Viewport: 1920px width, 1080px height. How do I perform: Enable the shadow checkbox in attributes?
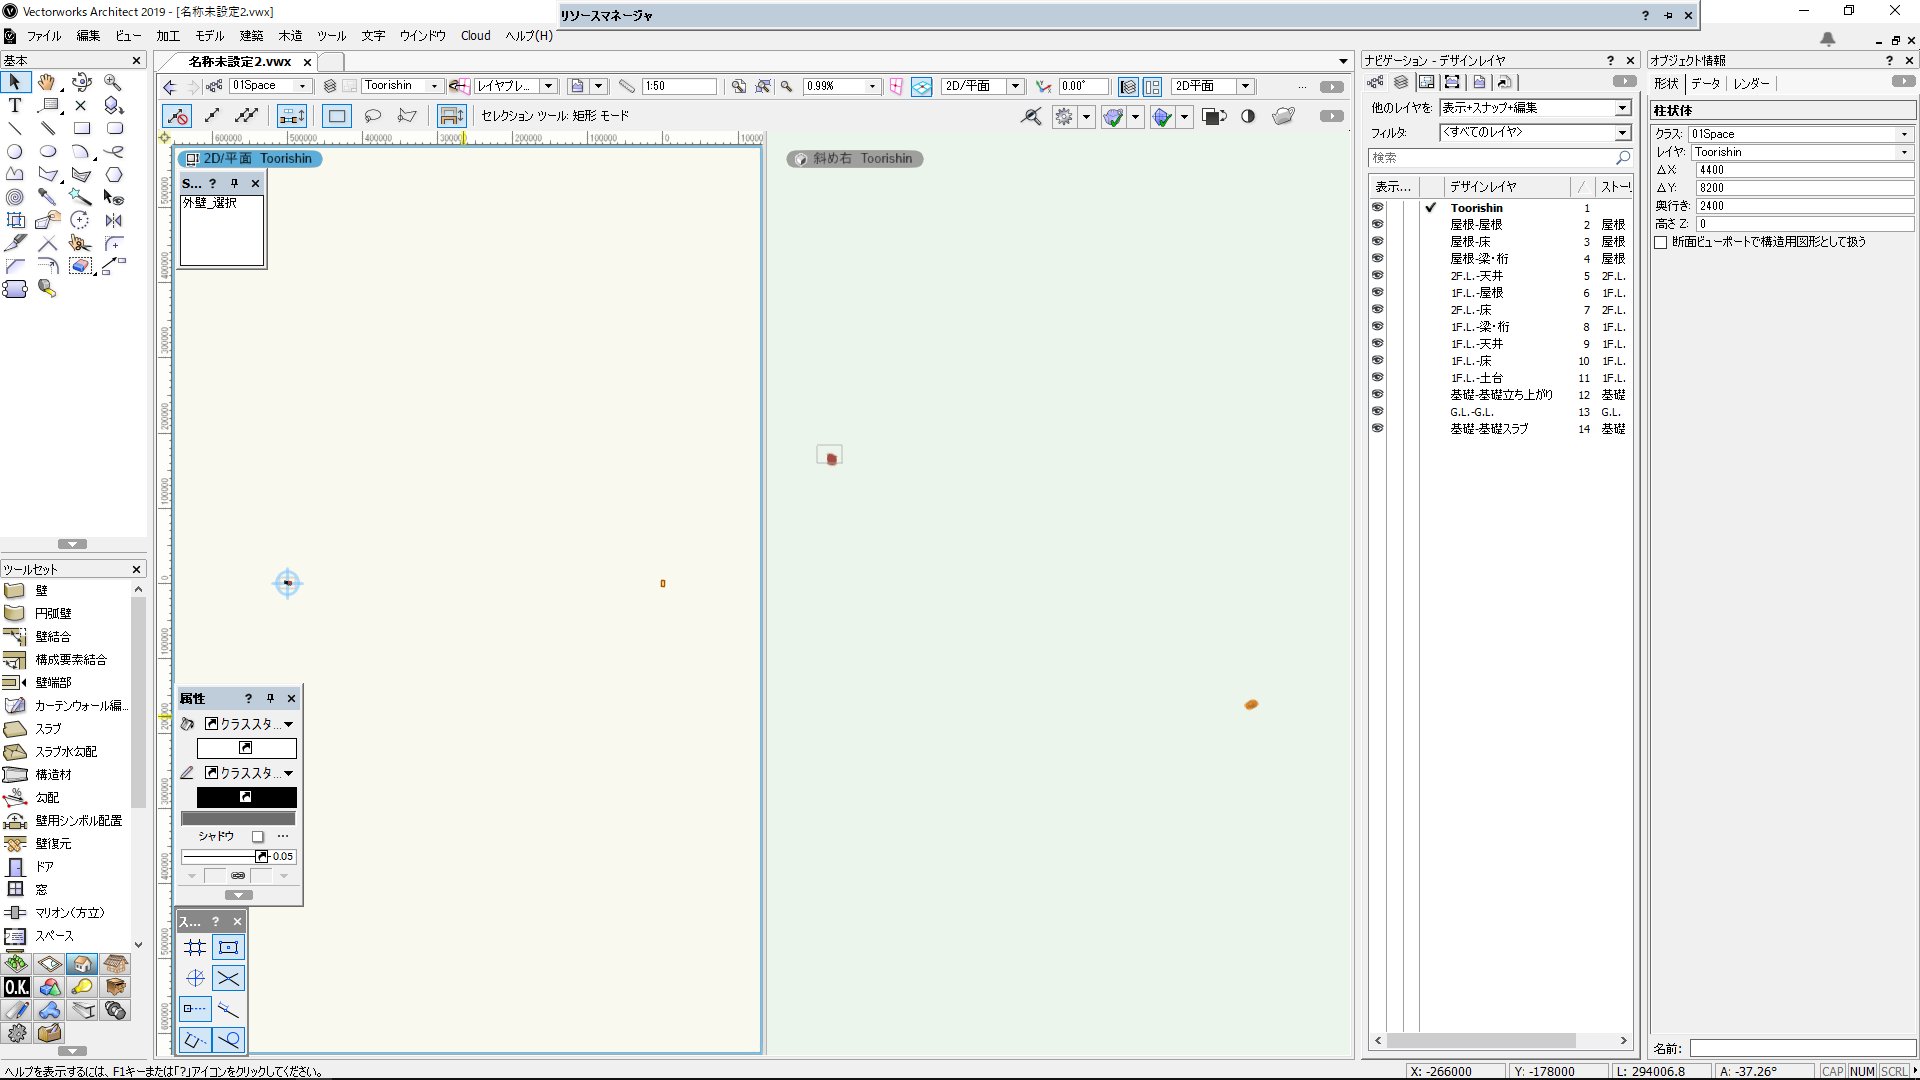pos(258,837)
